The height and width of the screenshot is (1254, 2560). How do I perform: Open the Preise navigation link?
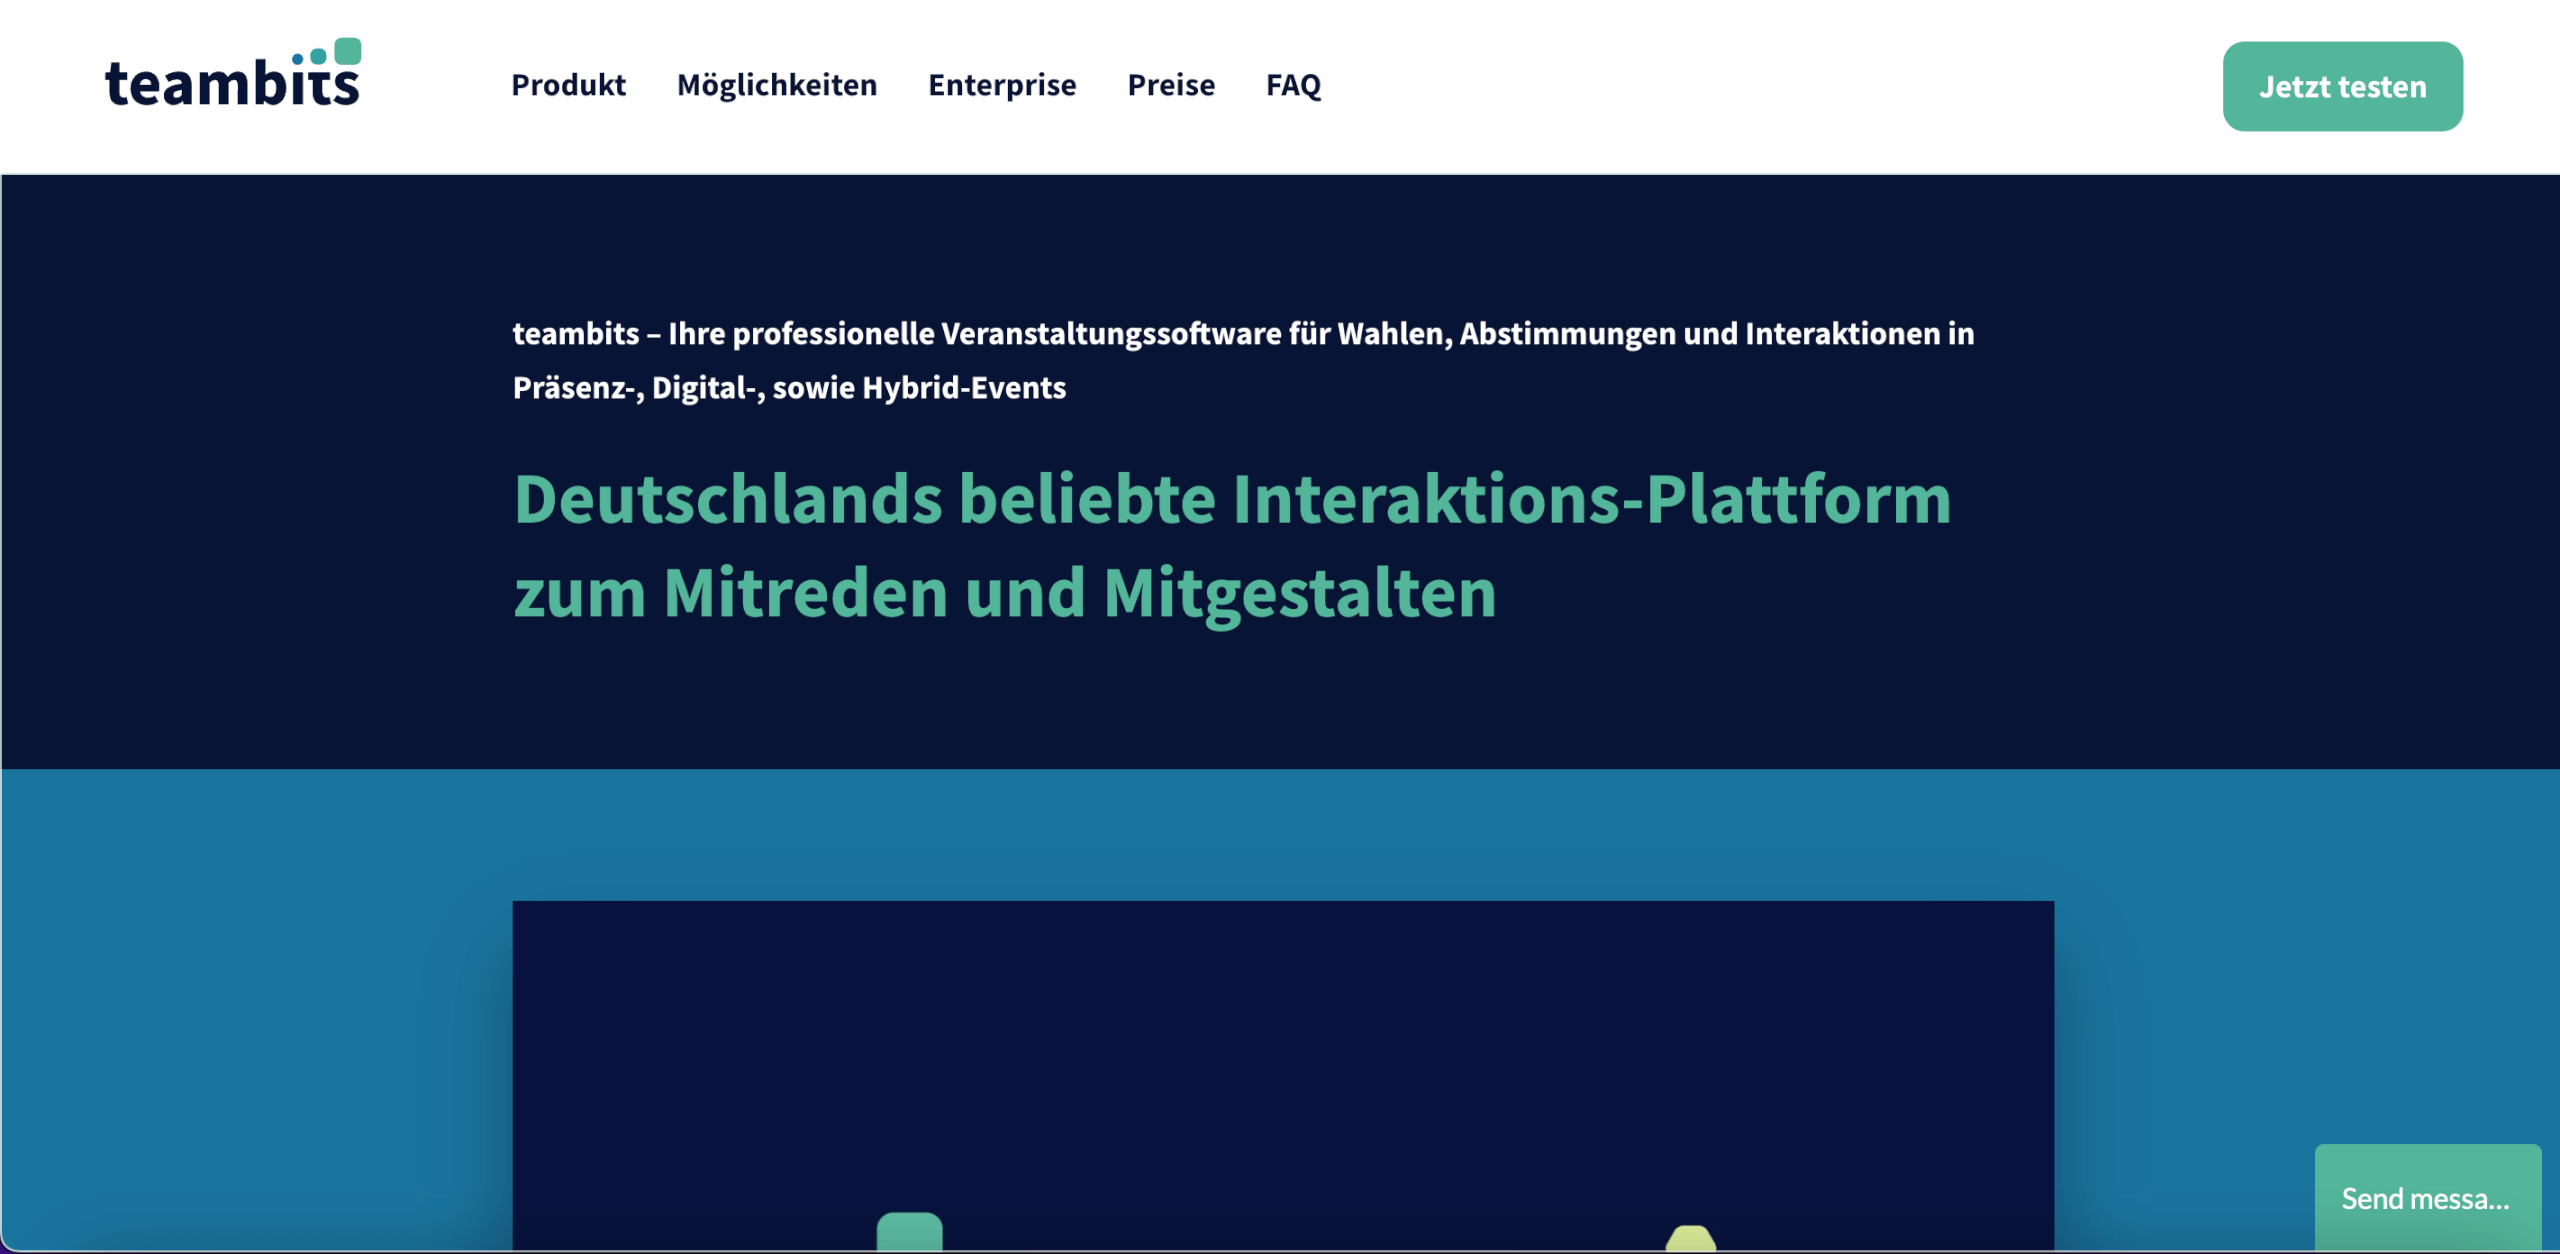(1171, 85)
